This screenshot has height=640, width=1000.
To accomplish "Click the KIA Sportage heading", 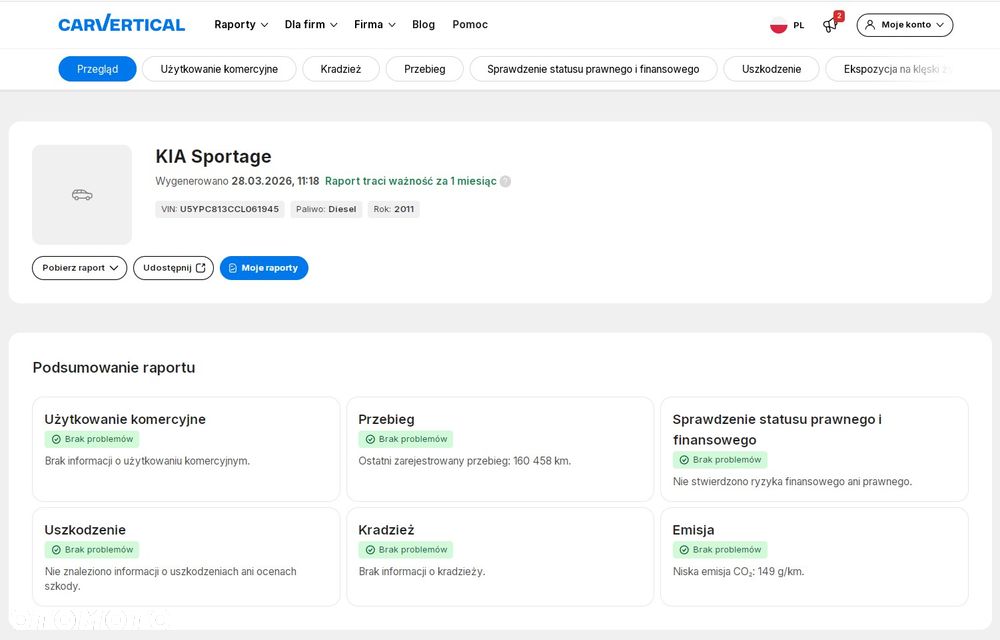I will (x=213, y=156).
